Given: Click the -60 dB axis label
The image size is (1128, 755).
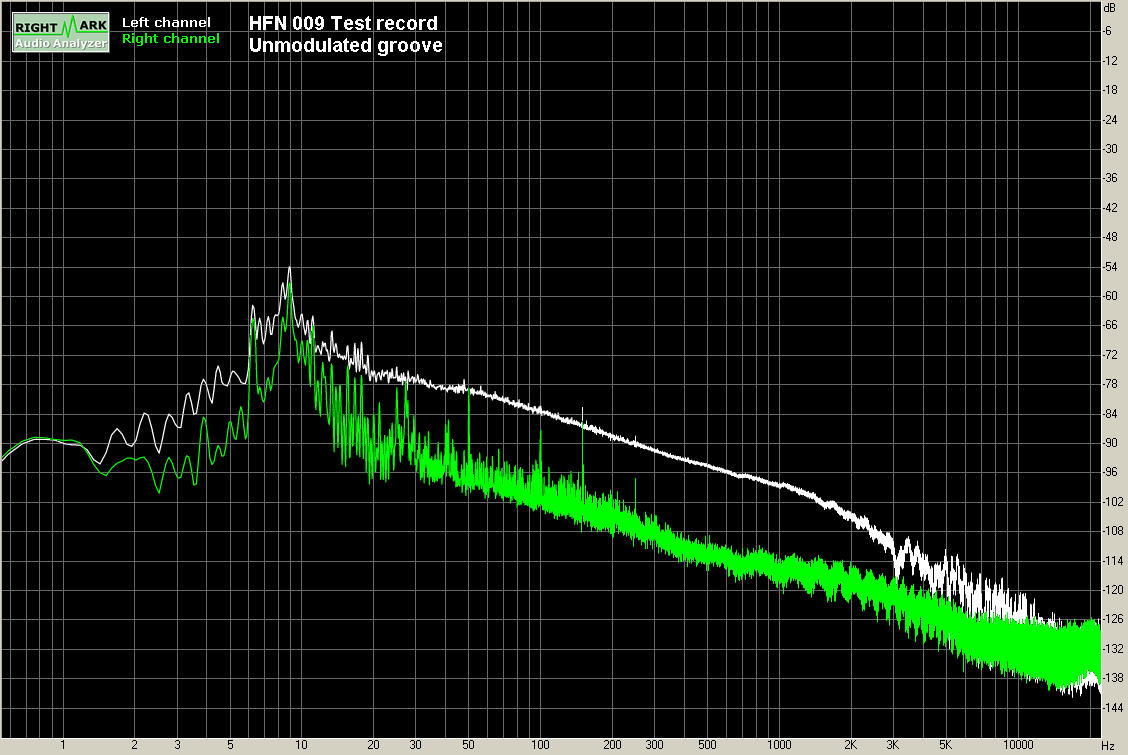Looking at the screenshot, I should (1110, 296).
